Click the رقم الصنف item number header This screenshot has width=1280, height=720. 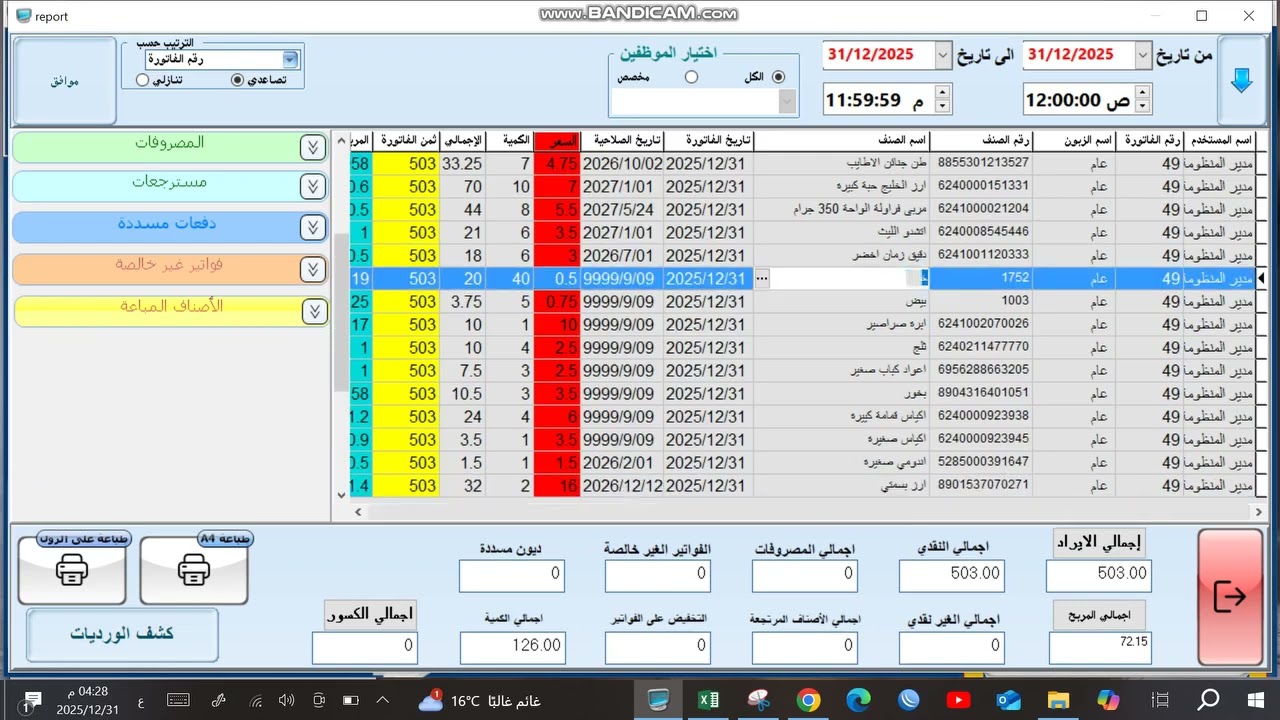pos(982,141)
